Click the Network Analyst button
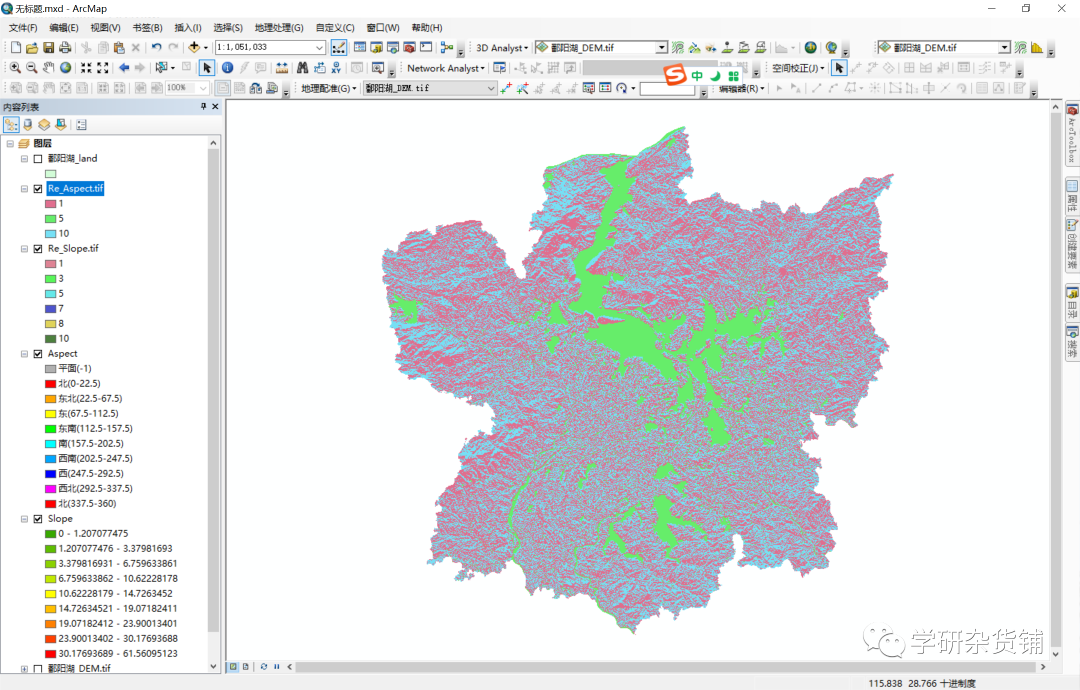This screenshot has width=1080, height=690. tap(444, 68)
